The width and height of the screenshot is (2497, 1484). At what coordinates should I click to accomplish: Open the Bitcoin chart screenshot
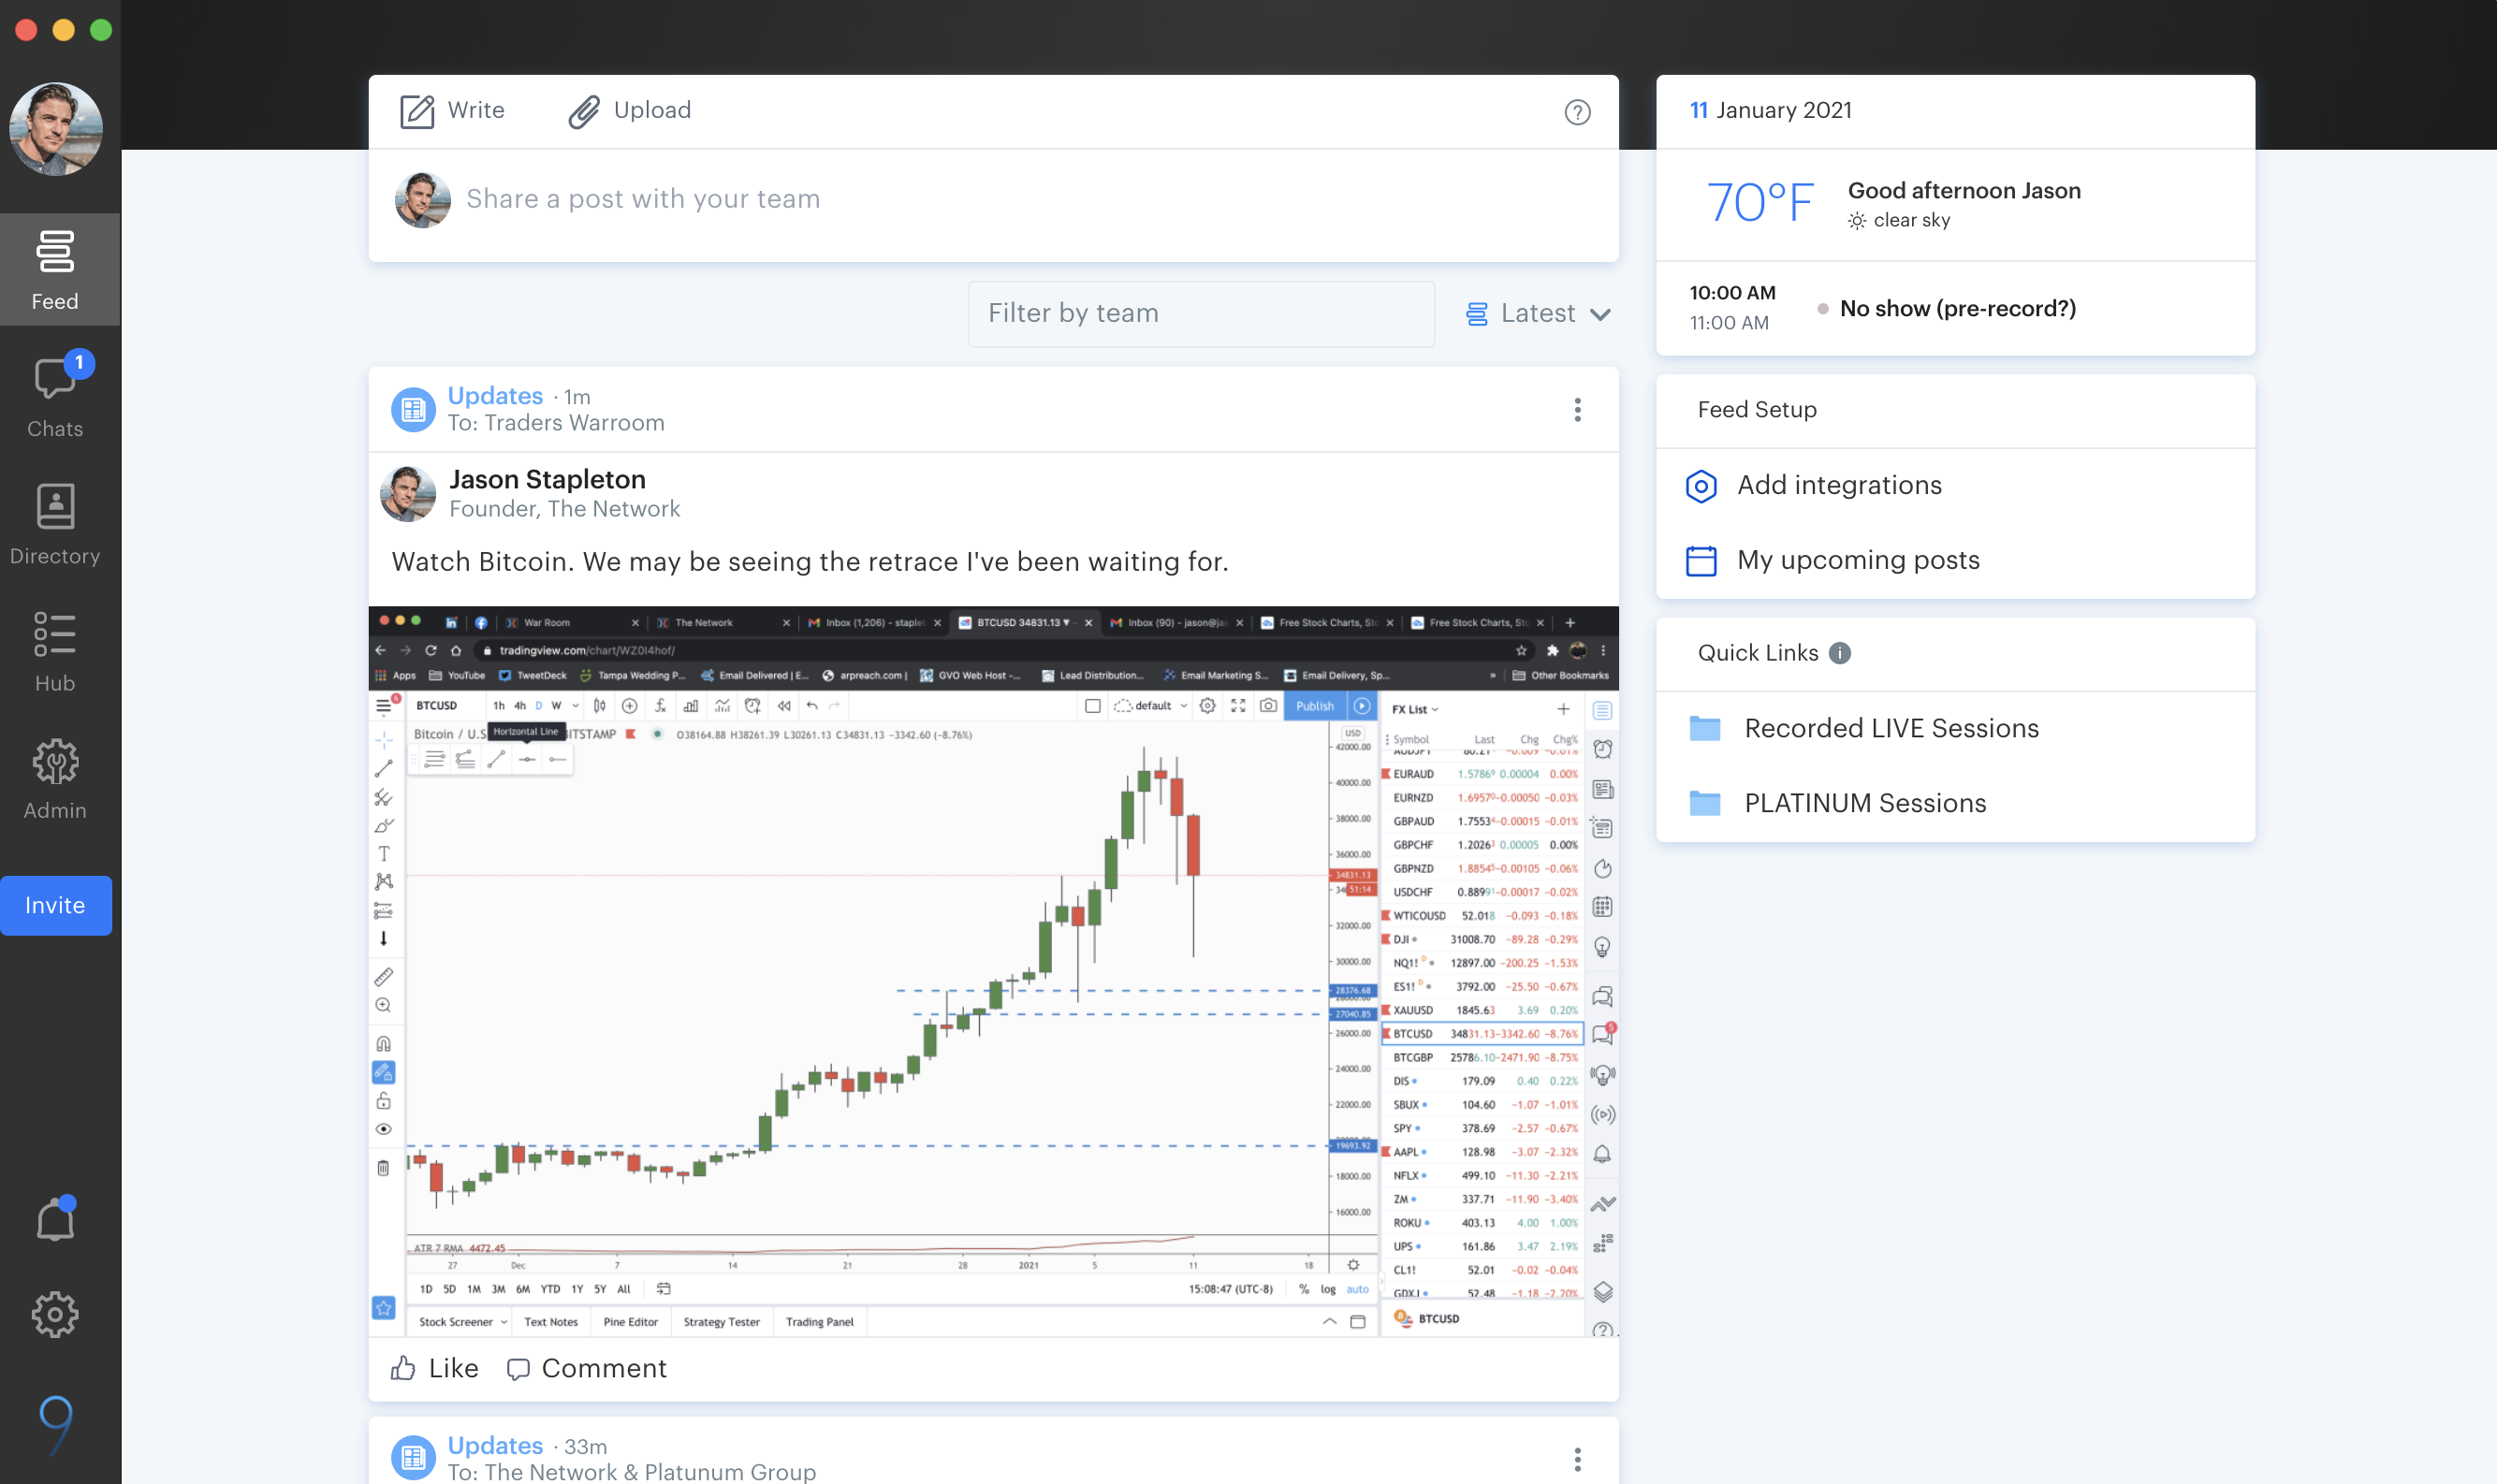point(993,971)
